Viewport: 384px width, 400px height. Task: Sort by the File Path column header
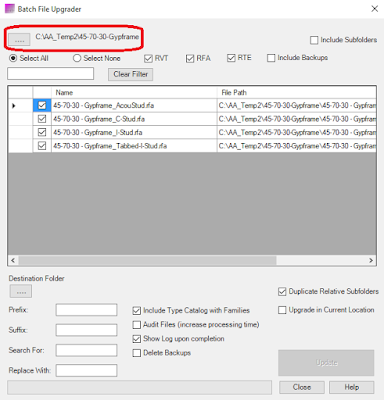click(297, 92)
